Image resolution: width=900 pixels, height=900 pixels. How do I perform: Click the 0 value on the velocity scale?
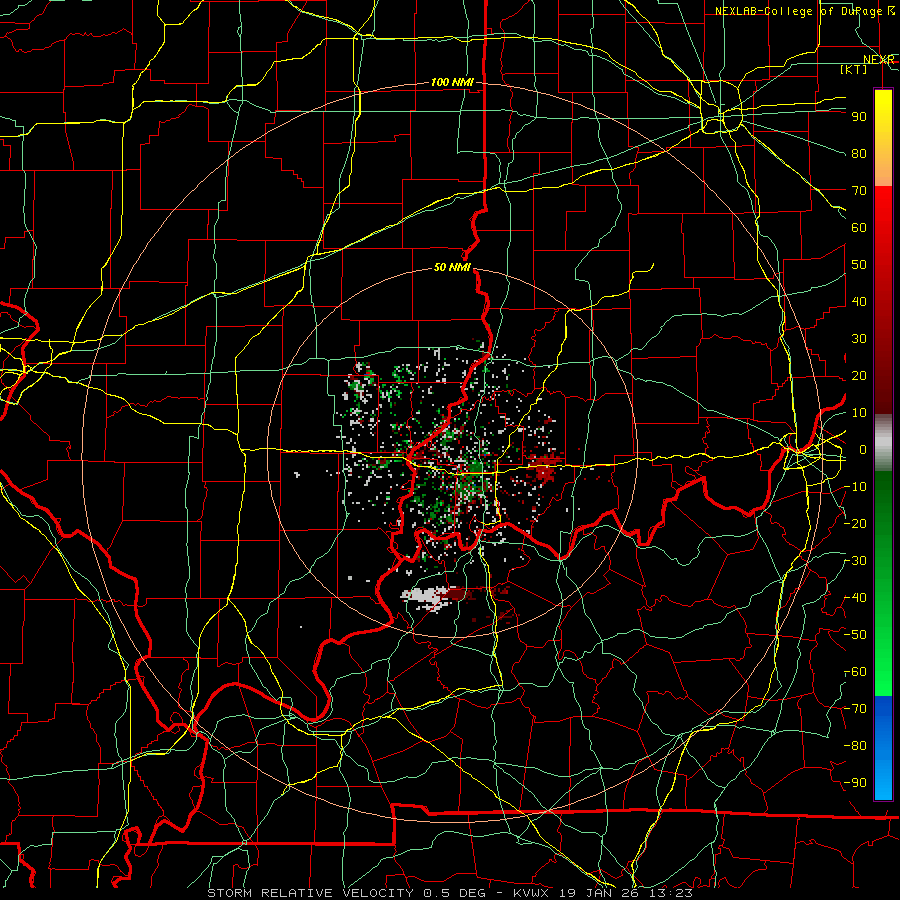pyautogui.click(x=863, y=450)
